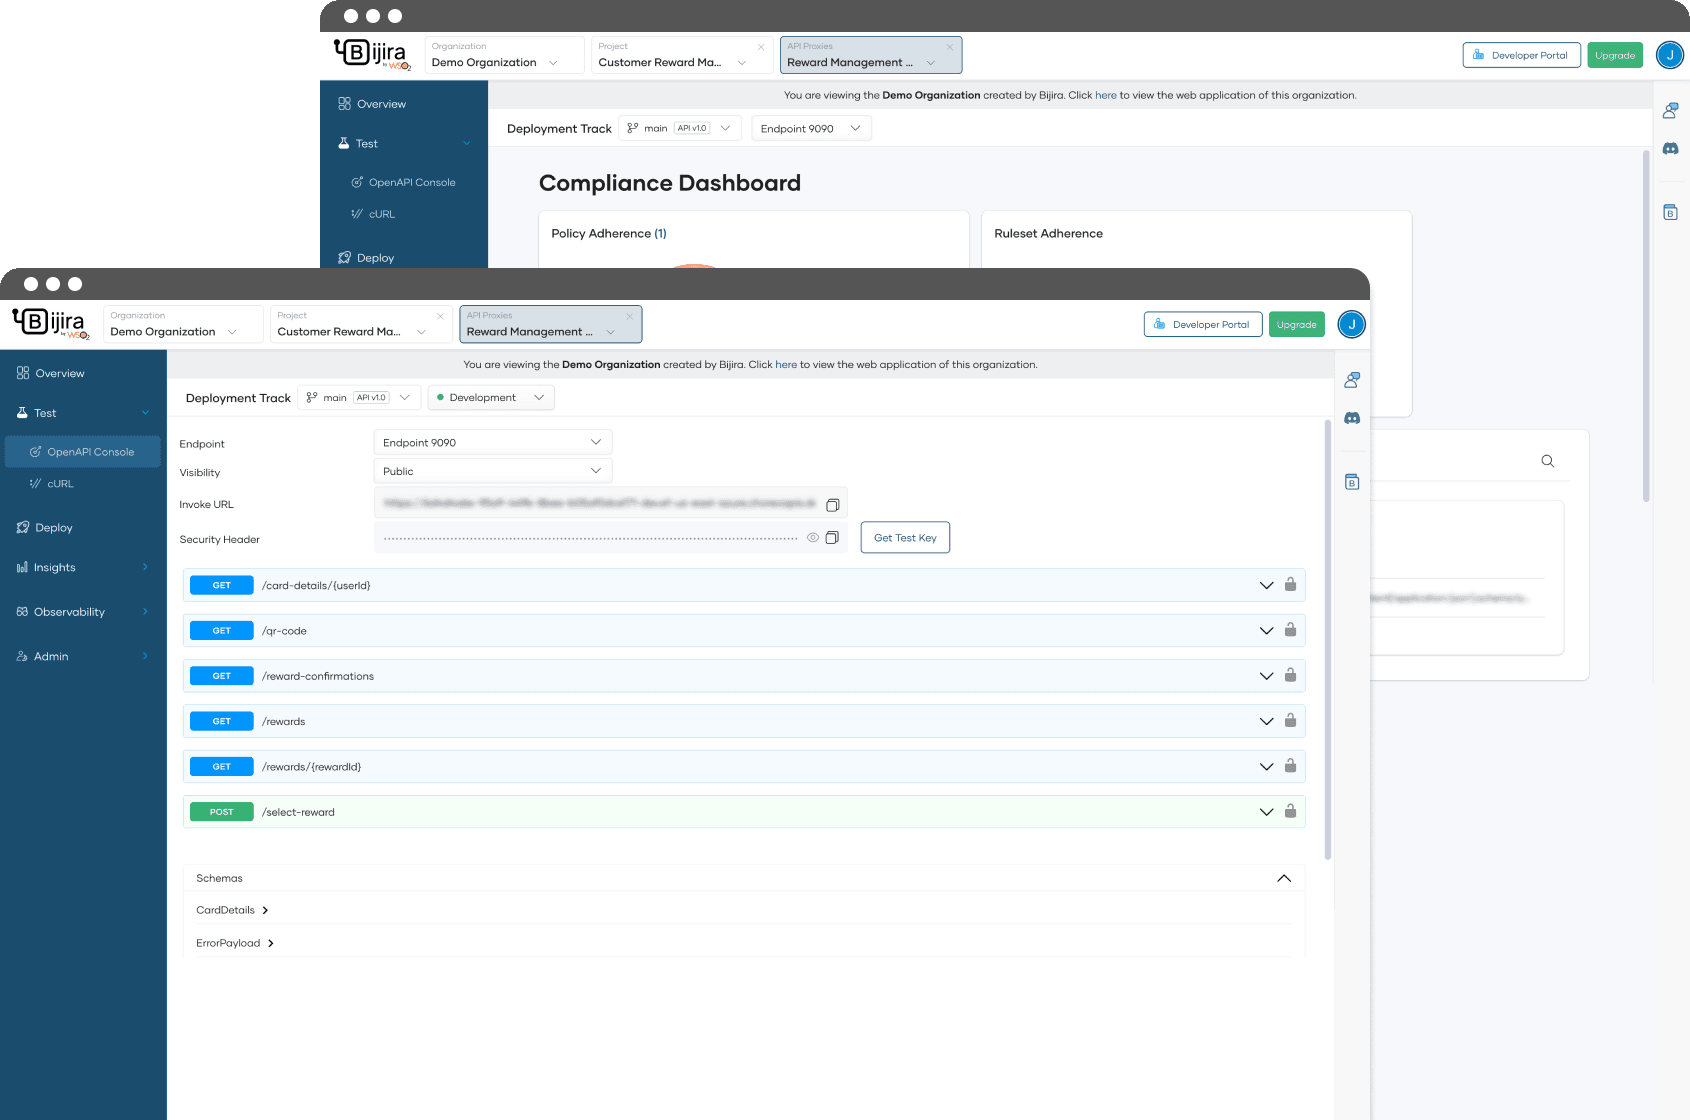Click lock icon on /qr-code endpoint

(1290, 630)
